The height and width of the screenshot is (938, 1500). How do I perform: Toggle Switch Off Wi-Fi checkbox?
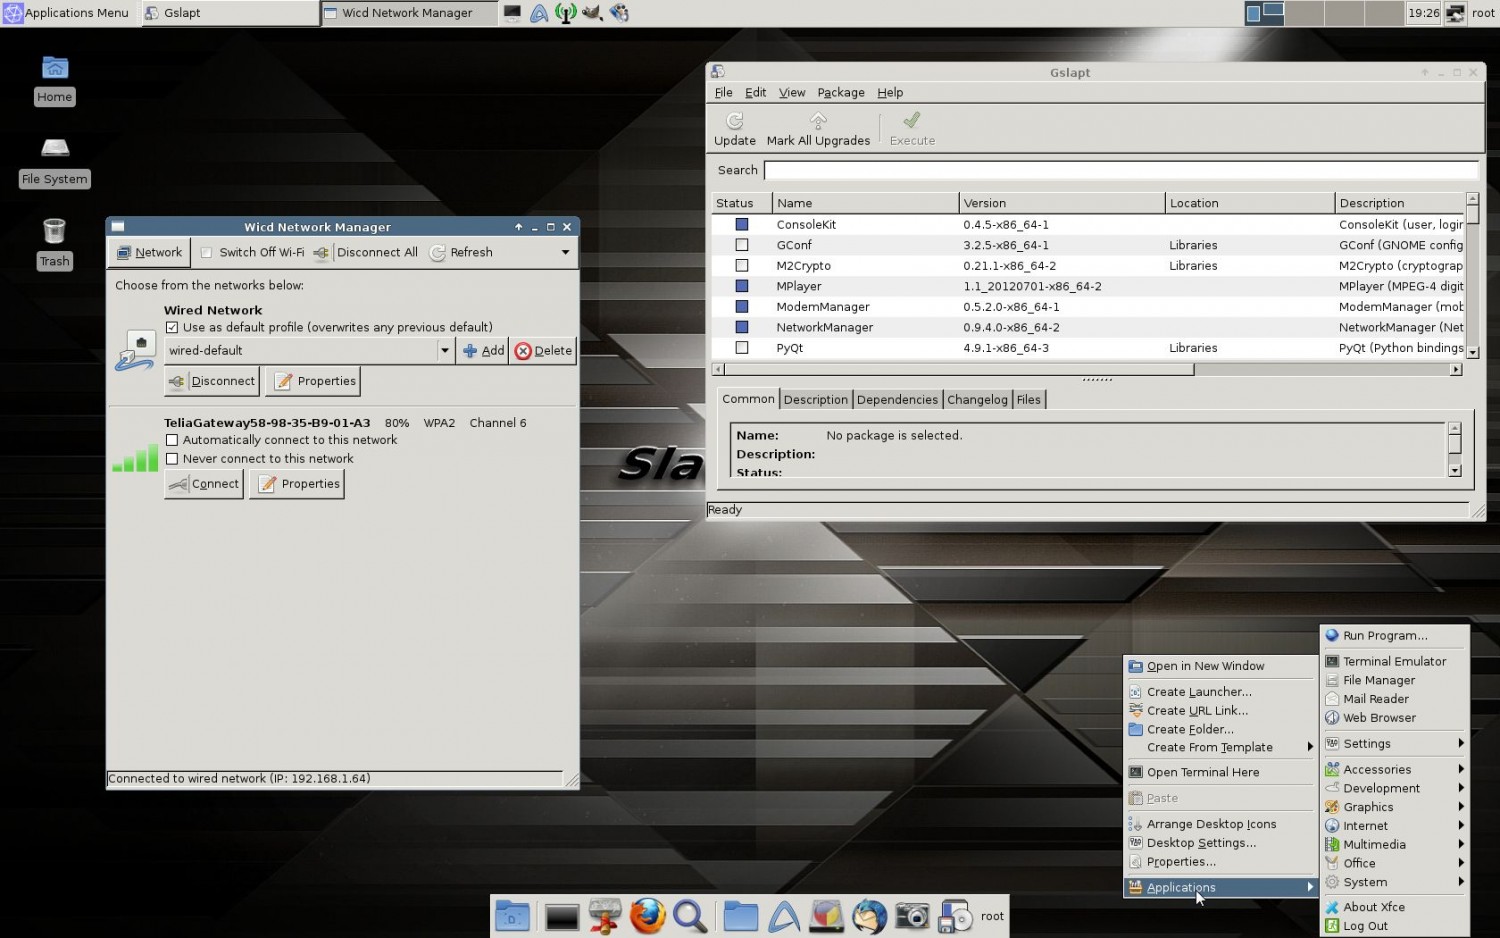(206, 253)
